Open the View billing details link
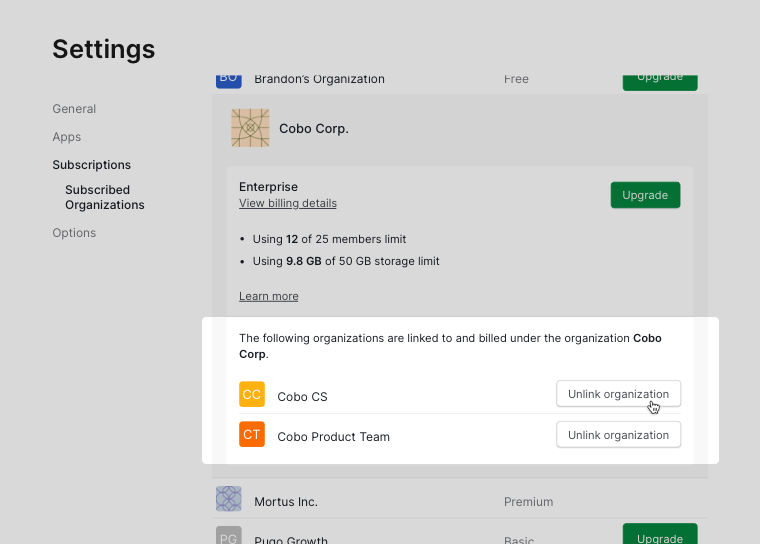The height and width of the screenshot is (544, 760). pyautogui.click(x=287, y=203)
